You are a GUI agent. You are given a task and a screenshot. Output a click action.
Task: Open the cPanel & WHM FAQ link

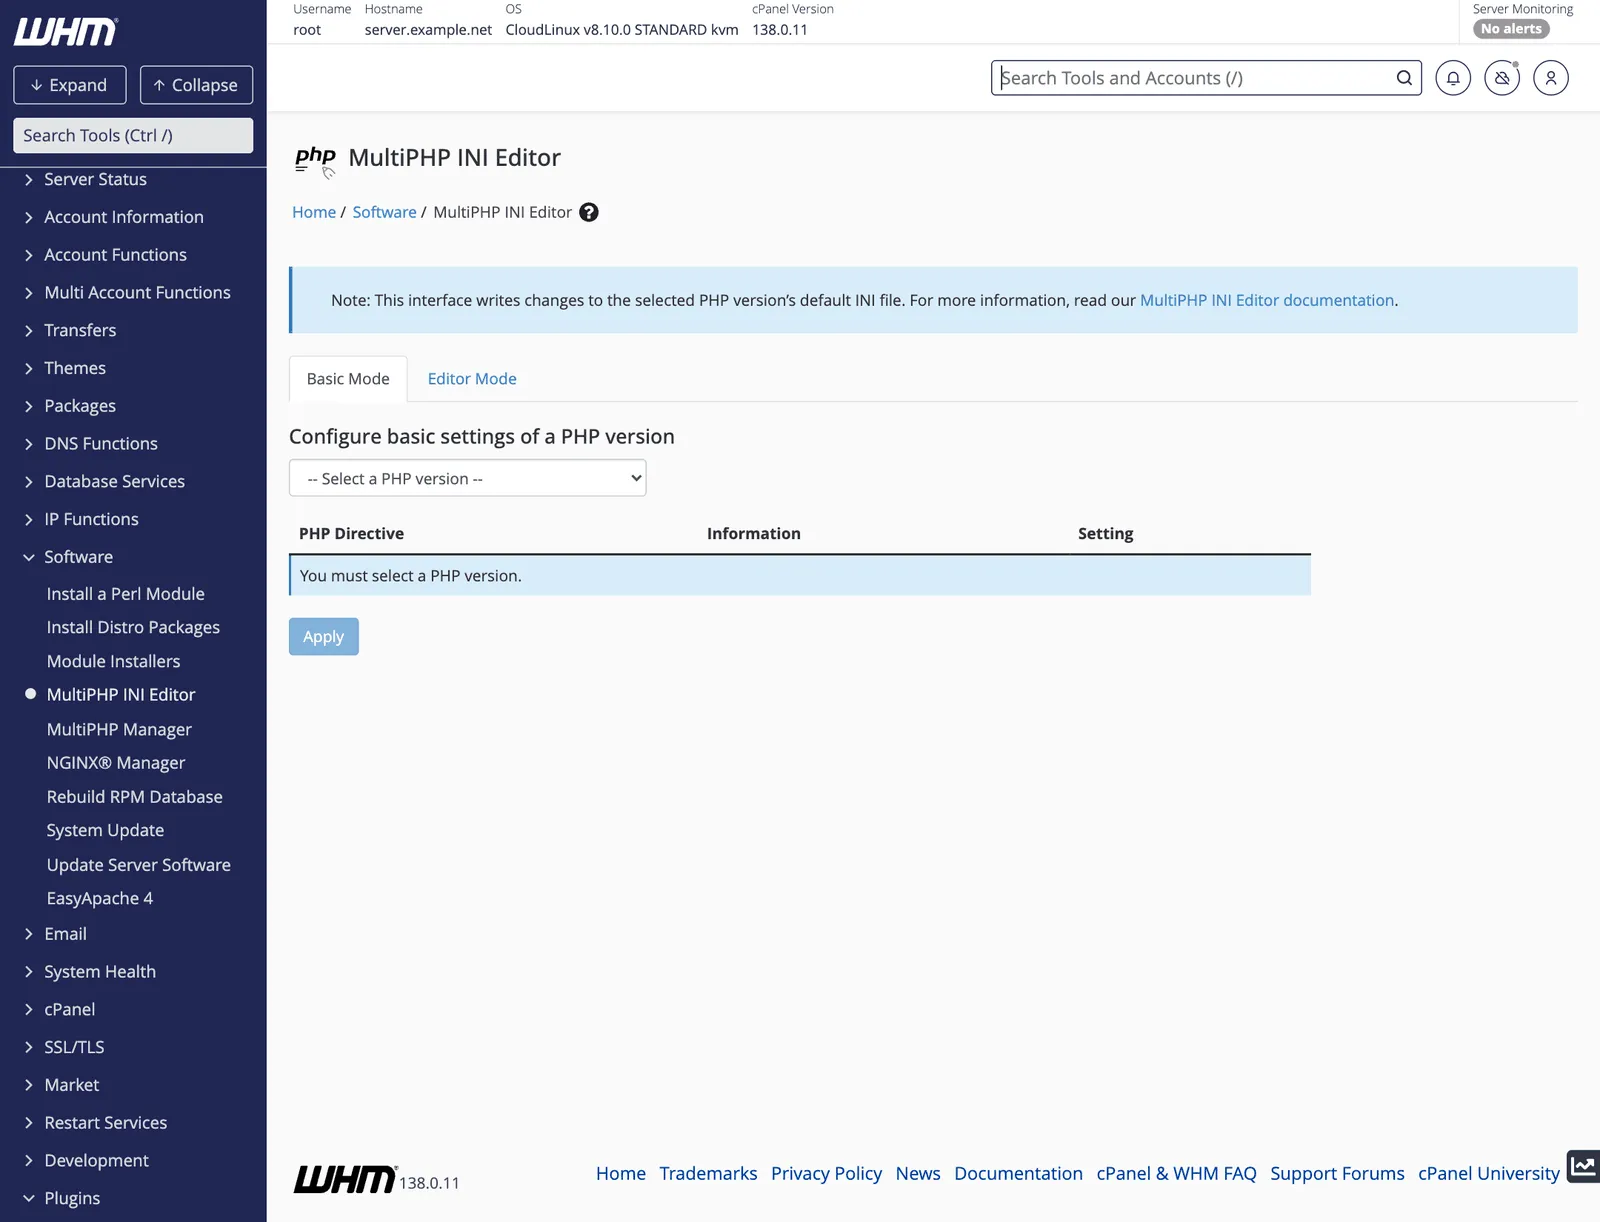1176,1174
